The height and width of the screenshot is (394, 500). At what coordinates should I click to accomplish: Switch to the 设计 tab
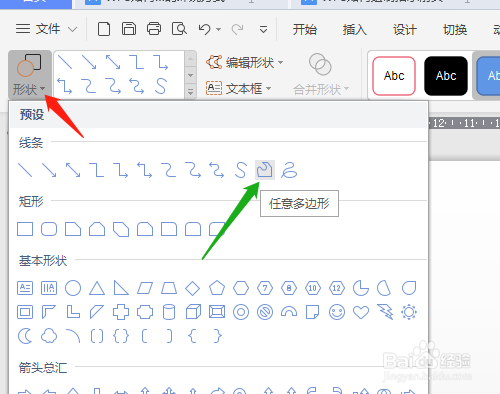(x=405, y=30)
